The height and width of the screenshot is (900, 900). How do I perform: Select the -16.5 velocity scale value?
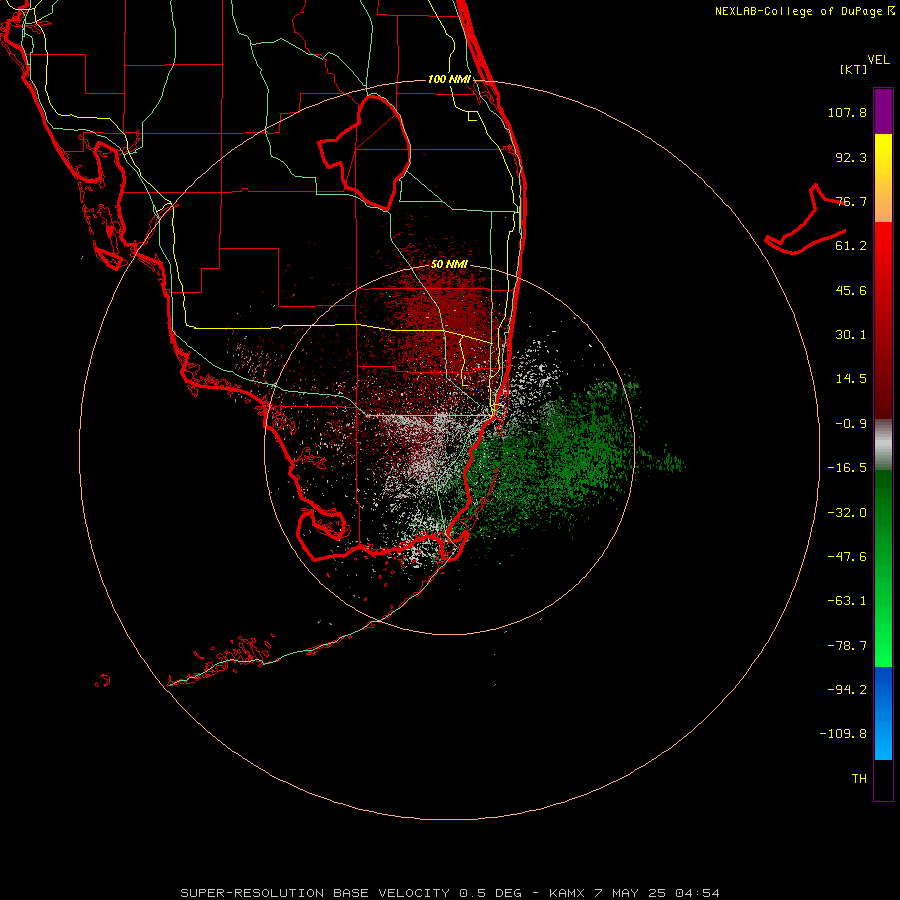(847, 468)
